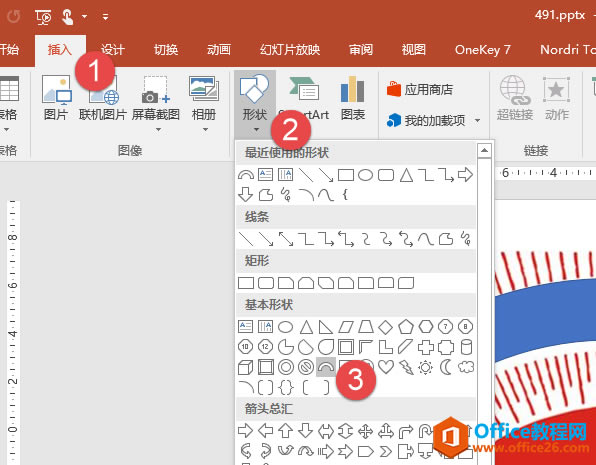Open the 相册 album dropdown
The image size is (596, 465).
pos(204,103)
